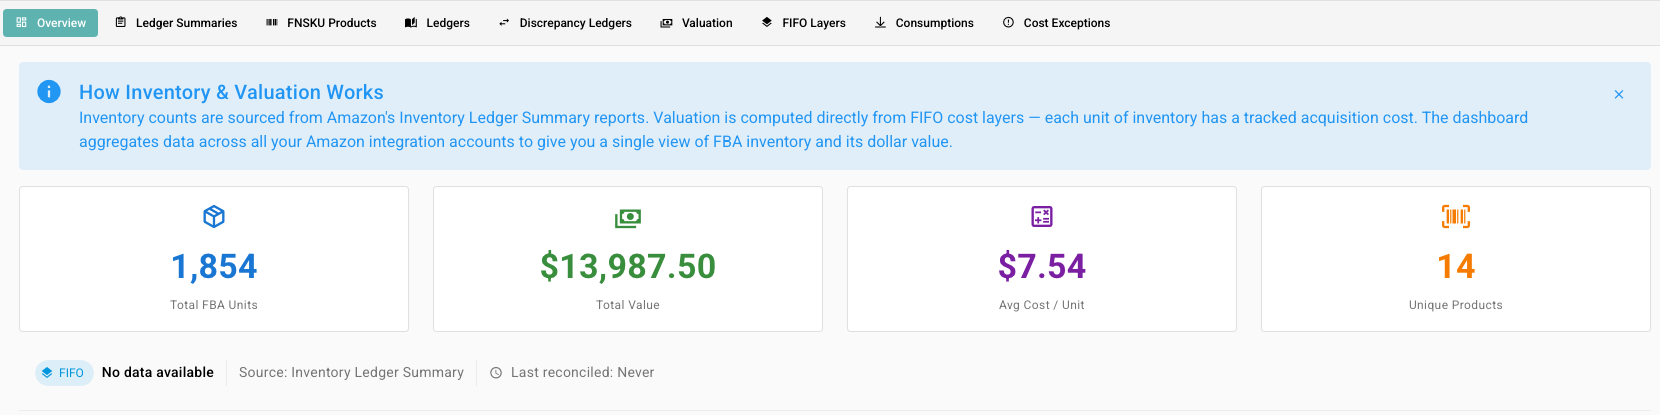This screenshot has height=415, width=1660.
Task: View the Cost Exceptions tab
Action: tap(1056, 23)
